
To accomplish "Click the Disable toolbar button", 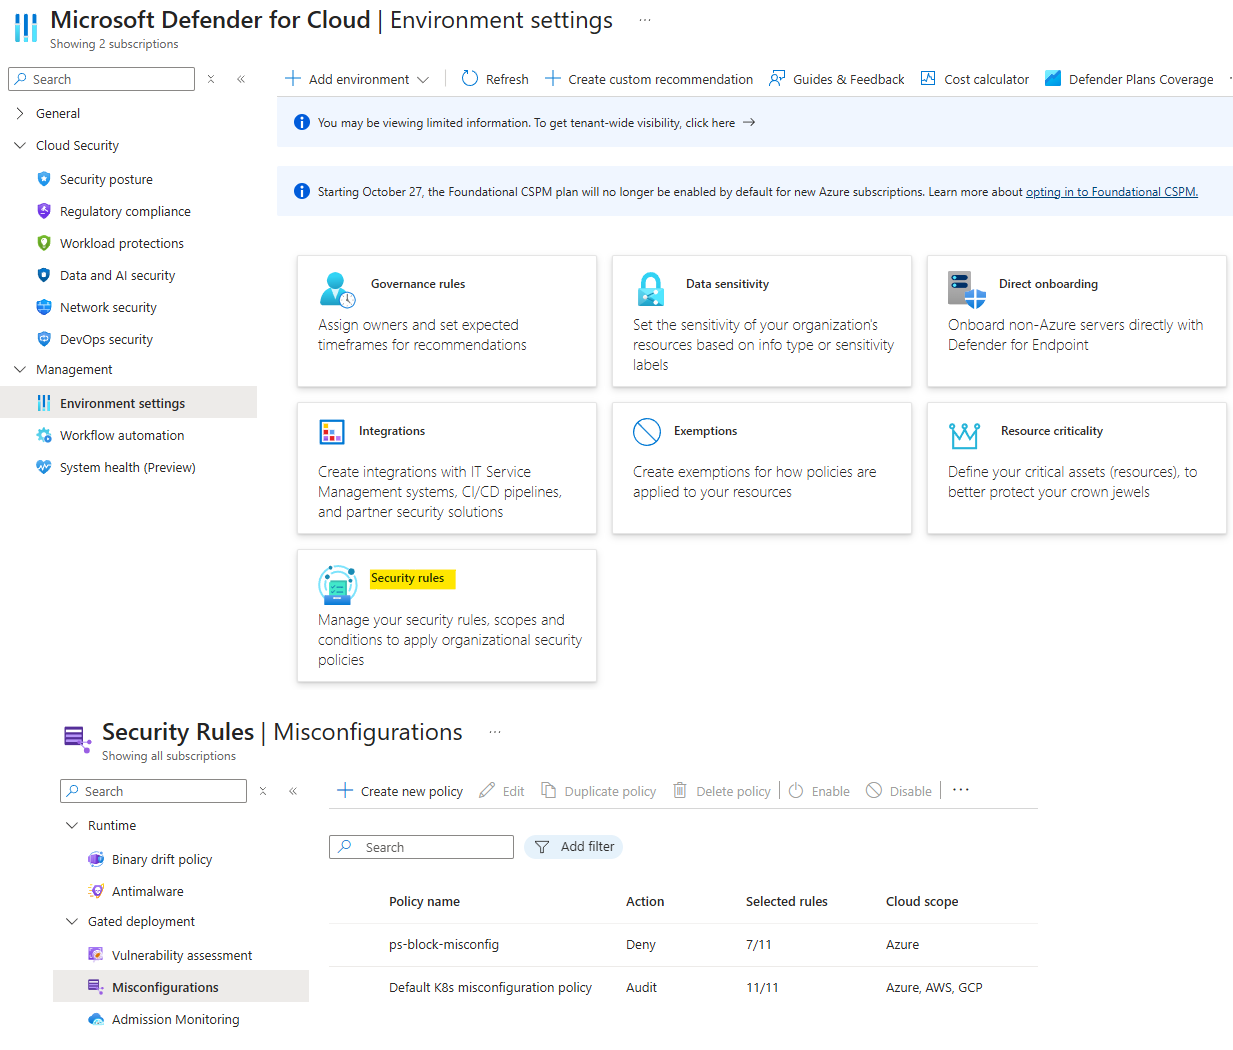I will pos(898,791).
